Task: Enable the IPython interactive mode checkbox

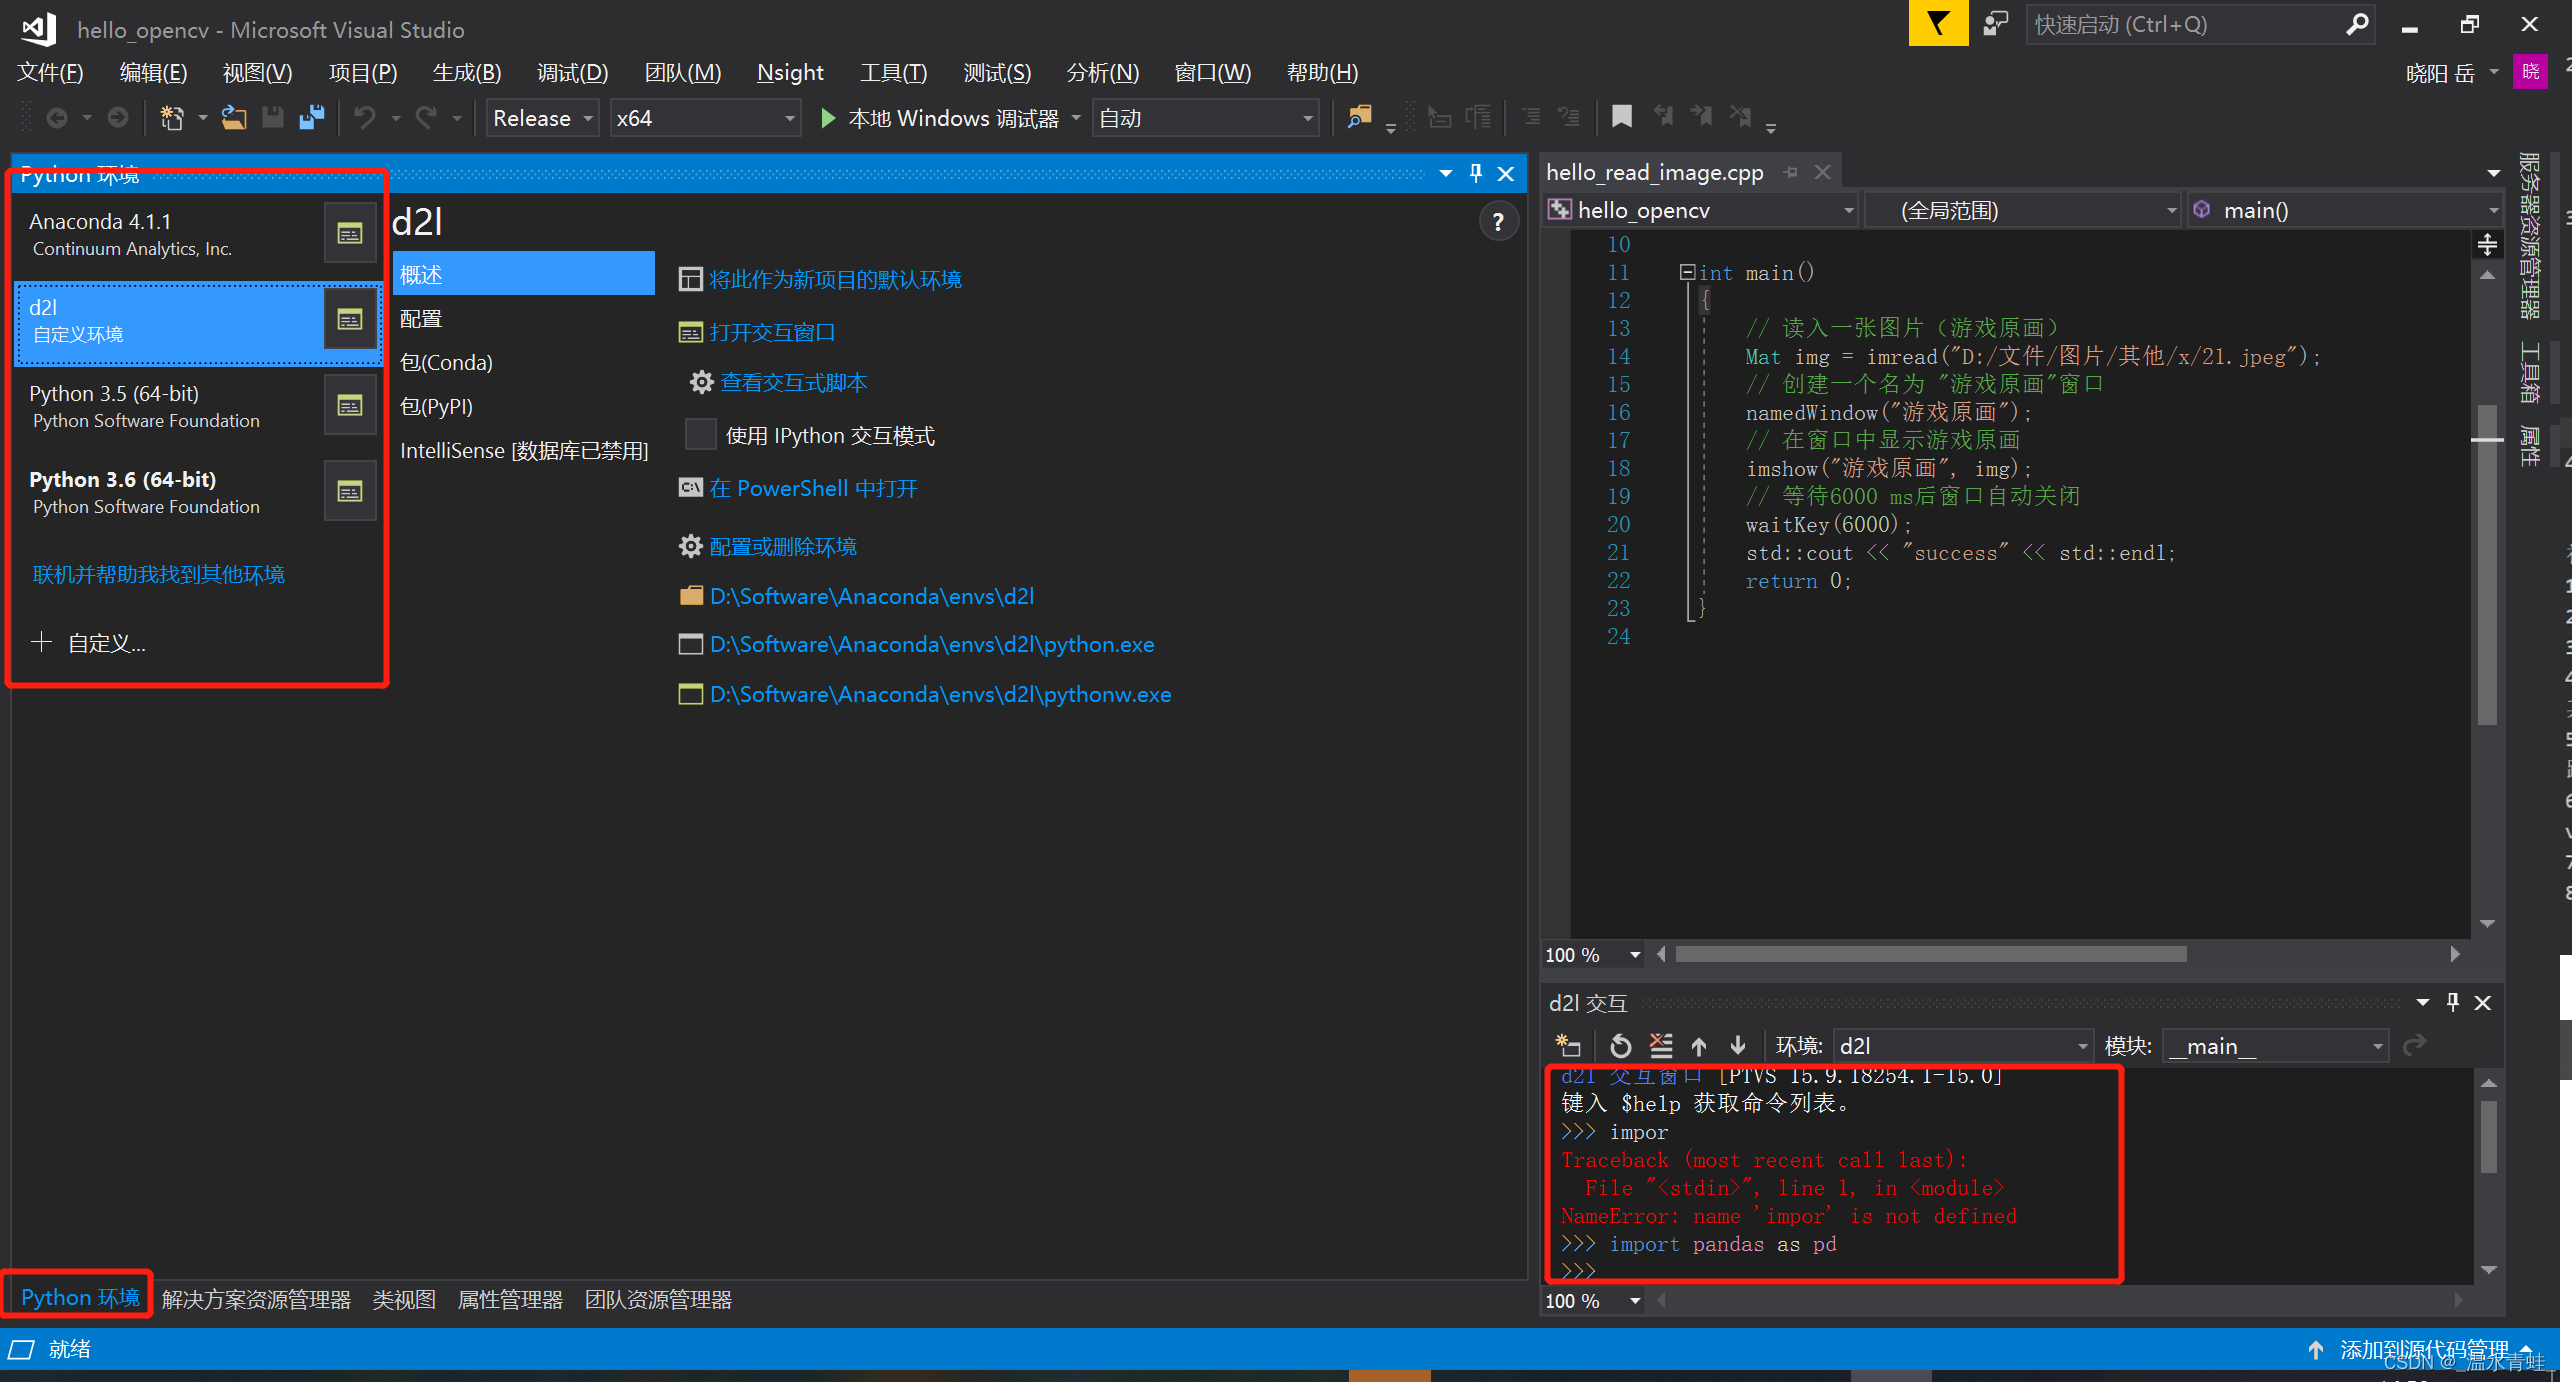Action: pos(700,435)
